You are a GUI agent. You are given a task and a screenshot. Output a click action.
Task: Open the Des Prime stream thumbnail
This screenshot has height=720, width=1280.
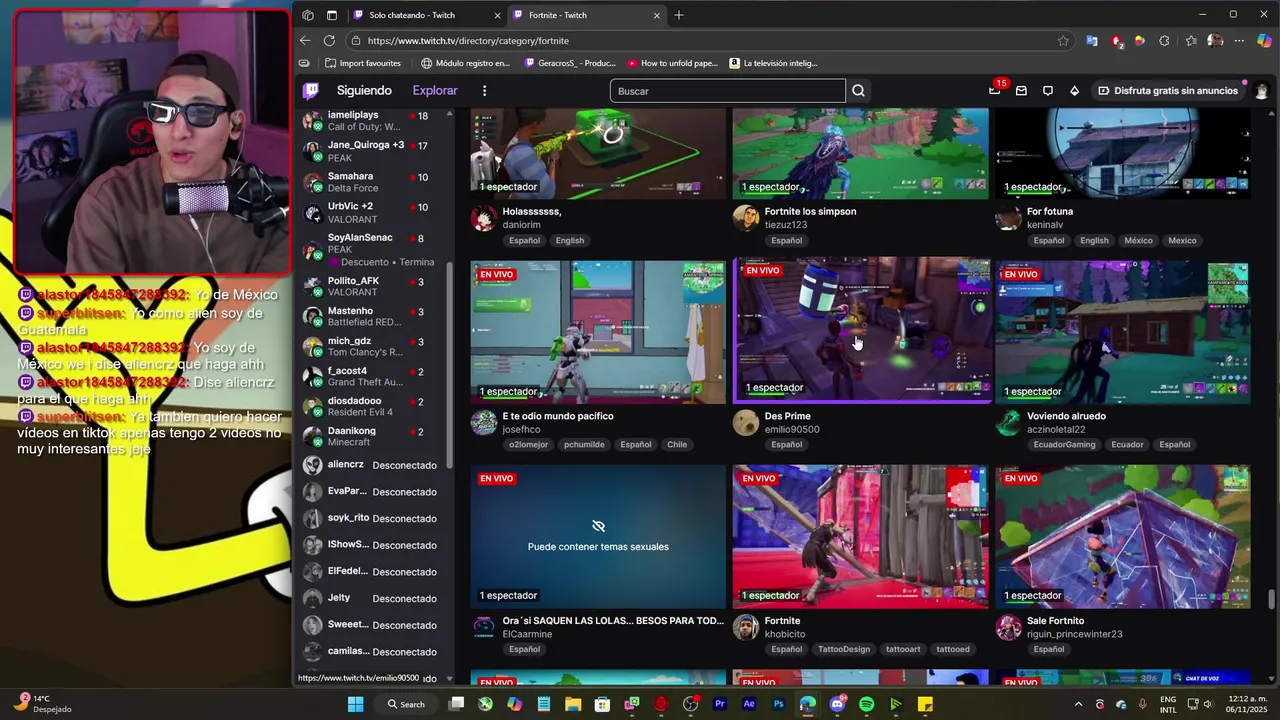pos(861,331)
